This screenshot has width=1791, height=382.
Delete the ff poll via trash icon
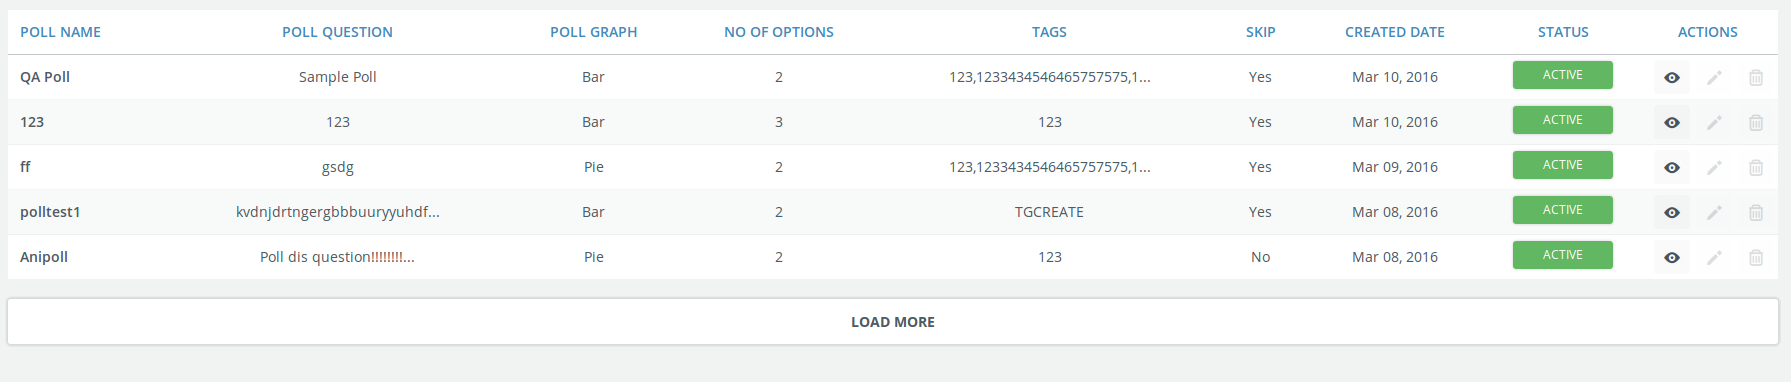(x=1755, y=167)
